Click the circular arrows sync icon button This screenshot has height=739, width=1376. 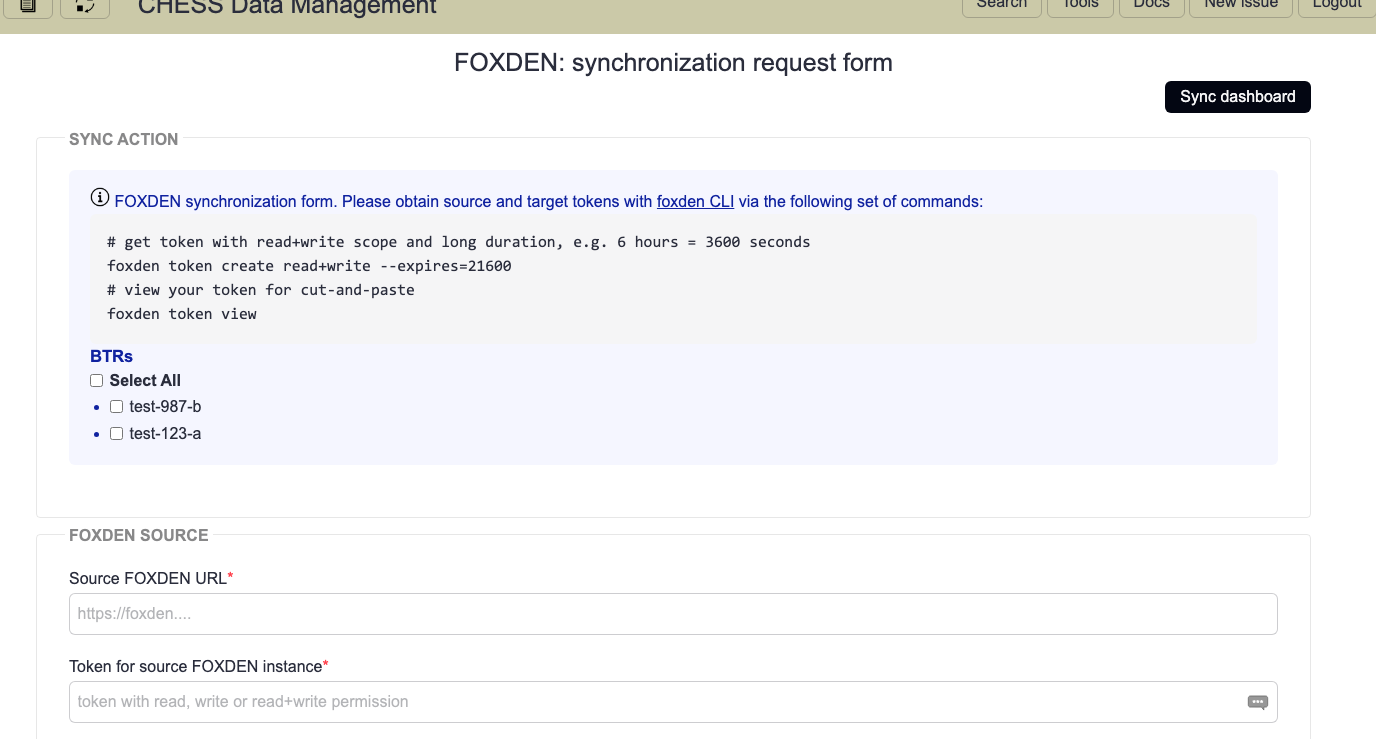(85, 7)
